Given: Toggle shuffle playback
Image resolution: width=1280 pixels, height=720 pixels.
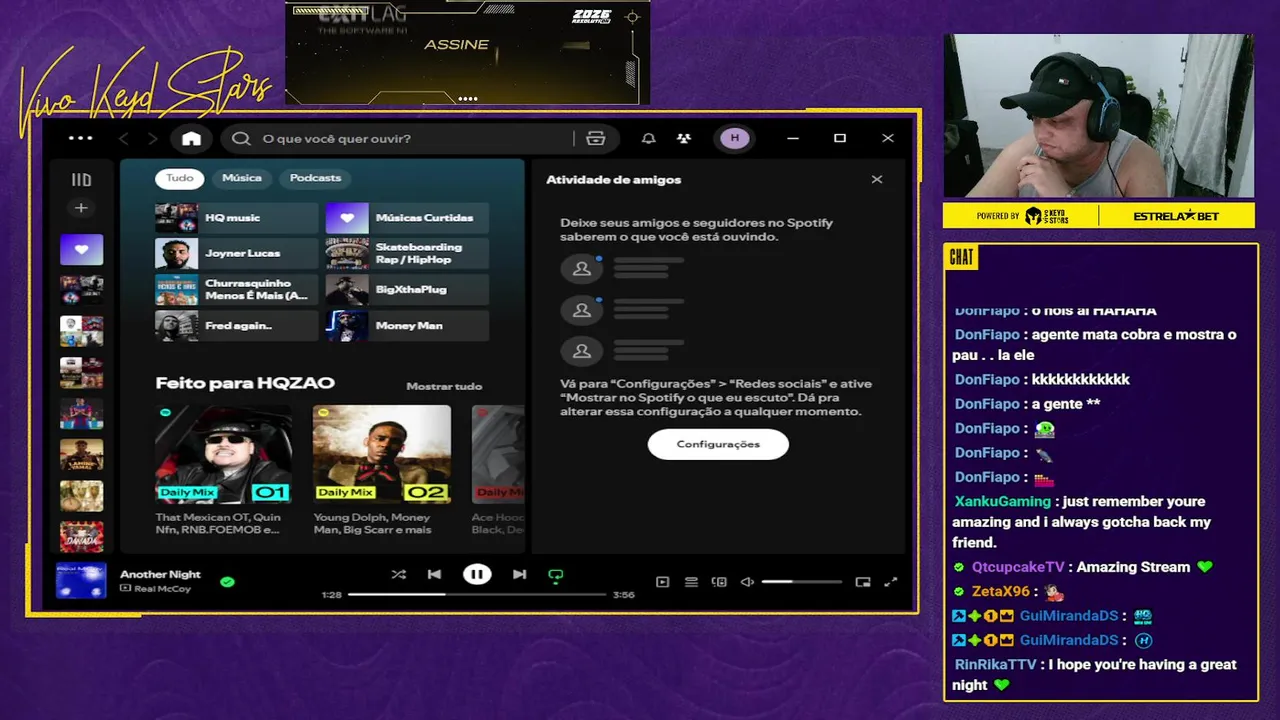Looking at the screenshot, I should point(399,574).
